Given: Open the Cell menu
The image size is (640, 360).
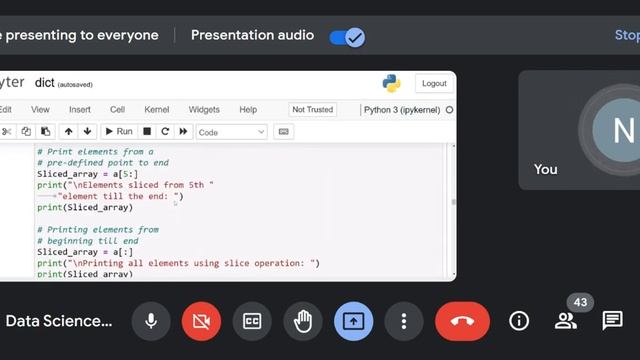Looking at the screenshot, I should pos(117,109).
